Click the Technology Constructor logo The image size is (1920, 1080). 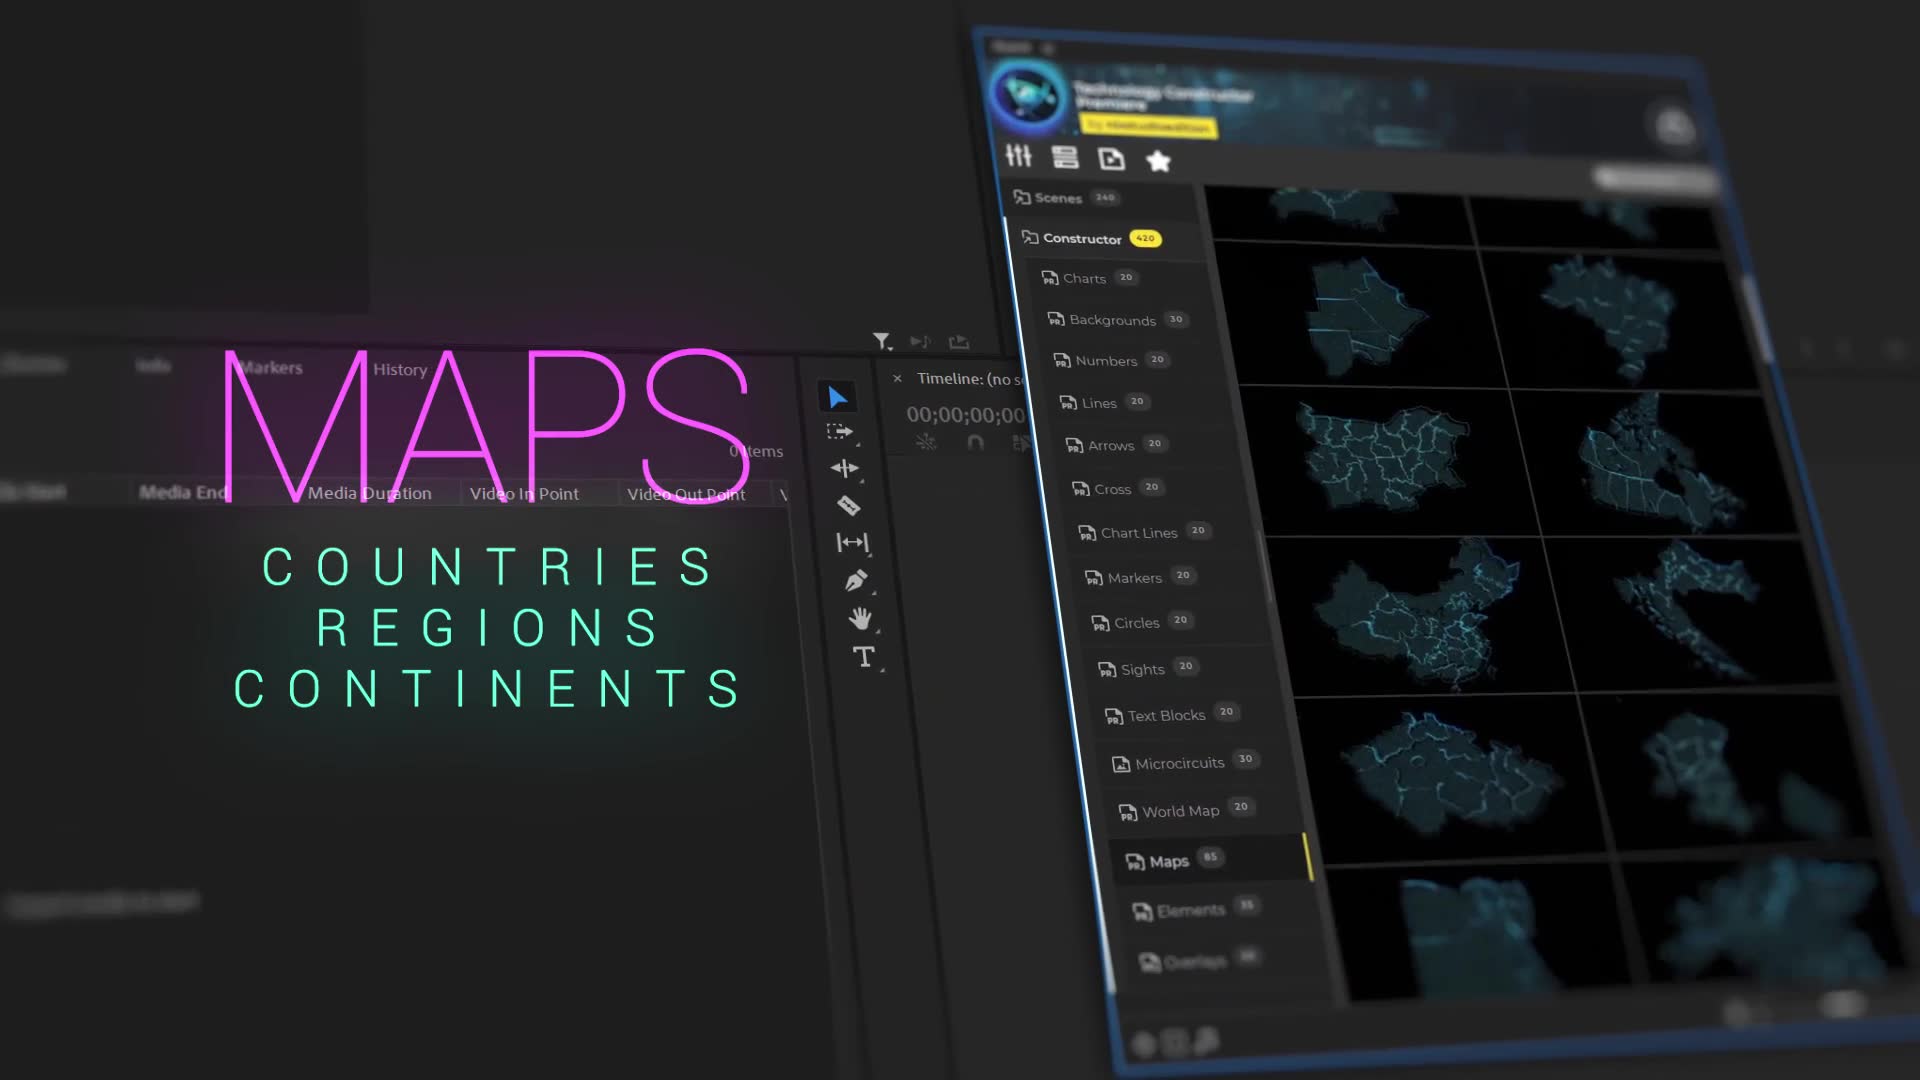point(1026,96)
